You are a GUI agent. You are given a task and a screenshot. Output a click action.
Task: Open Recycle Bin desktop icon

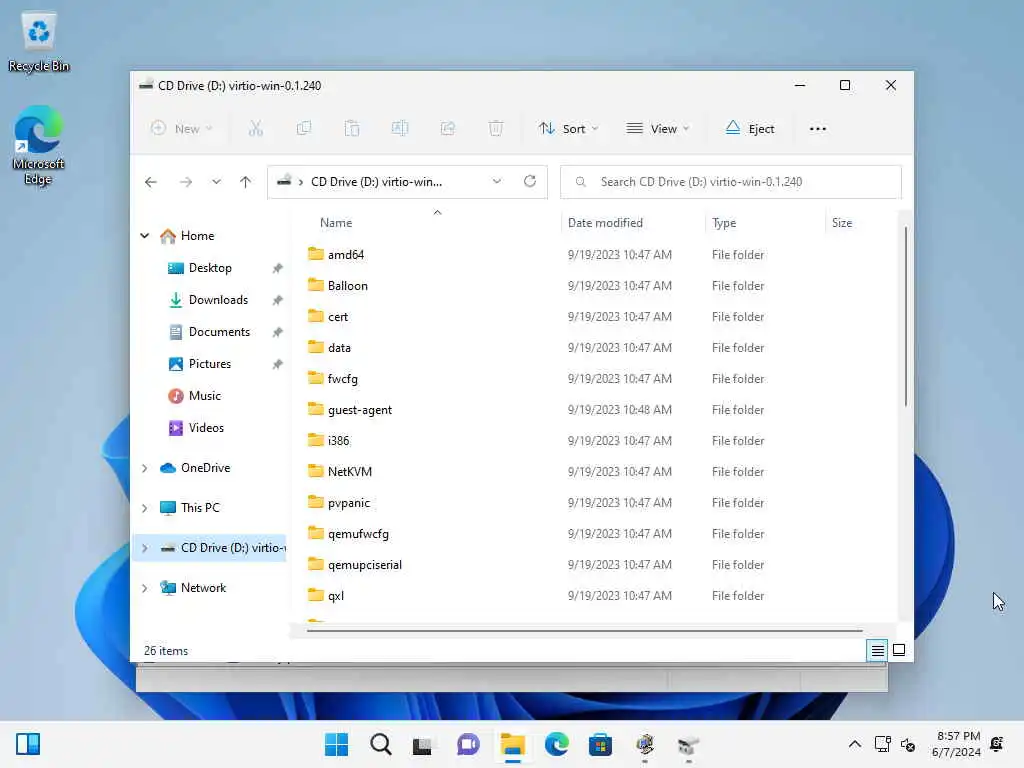[x=39, y=42]
